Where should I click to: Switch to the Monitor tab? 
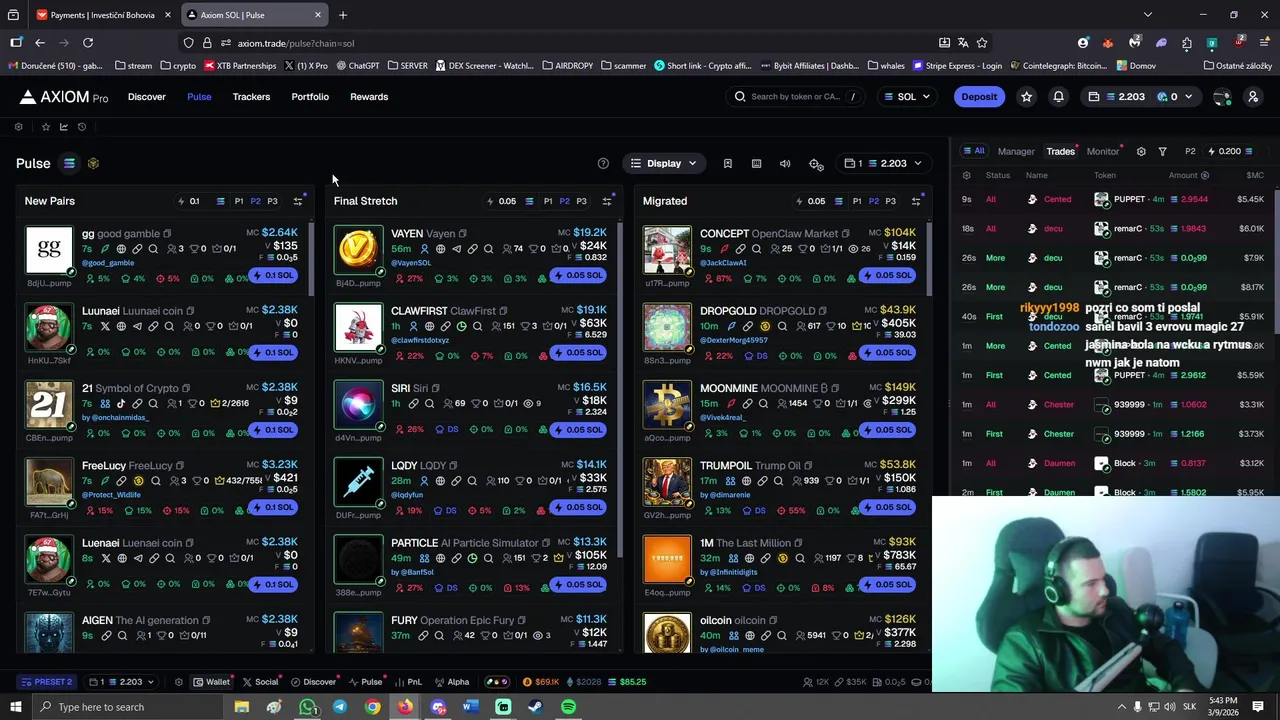pyautogui.click(x=1103, y=152)
